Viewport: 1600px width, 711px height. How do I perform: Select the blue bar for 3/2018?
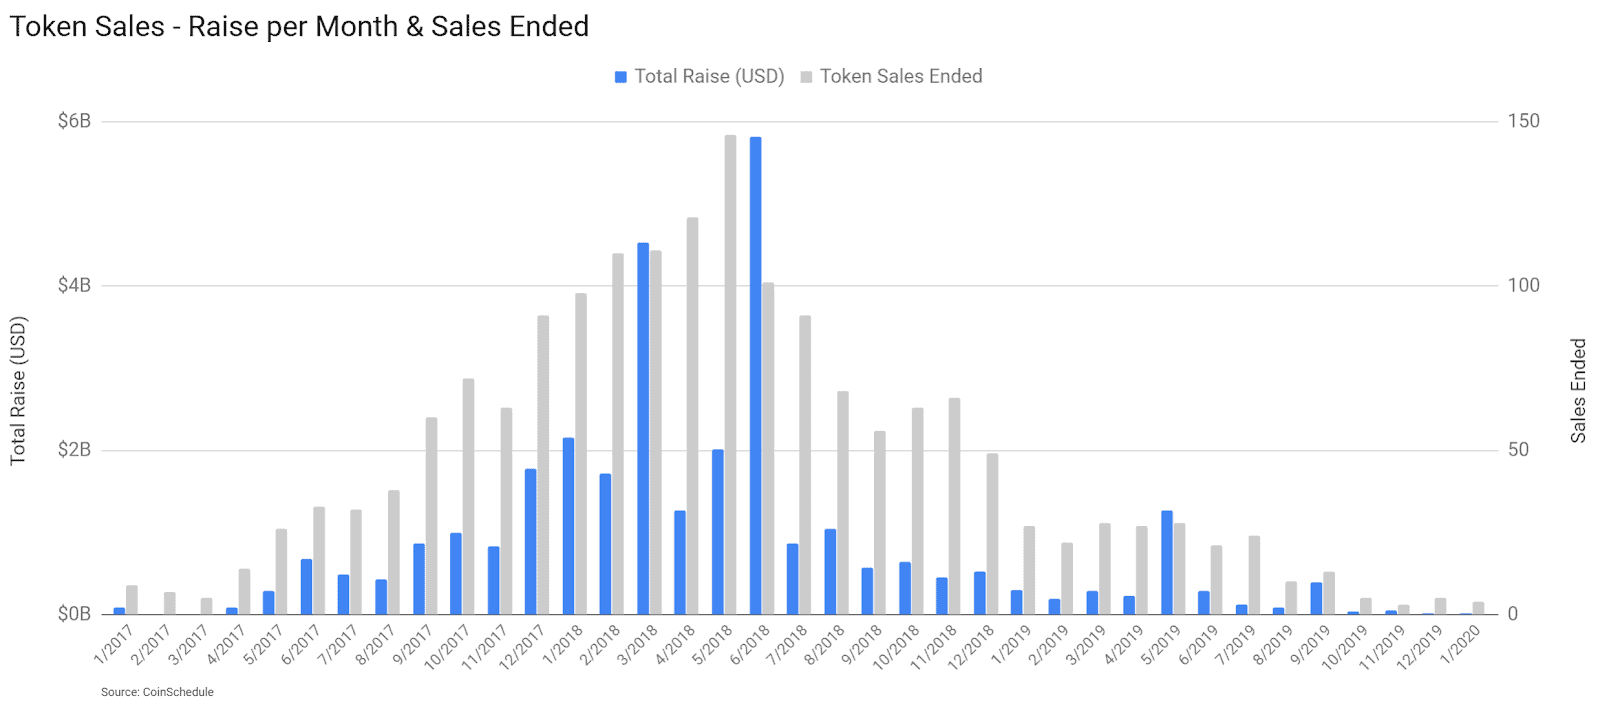643,428
